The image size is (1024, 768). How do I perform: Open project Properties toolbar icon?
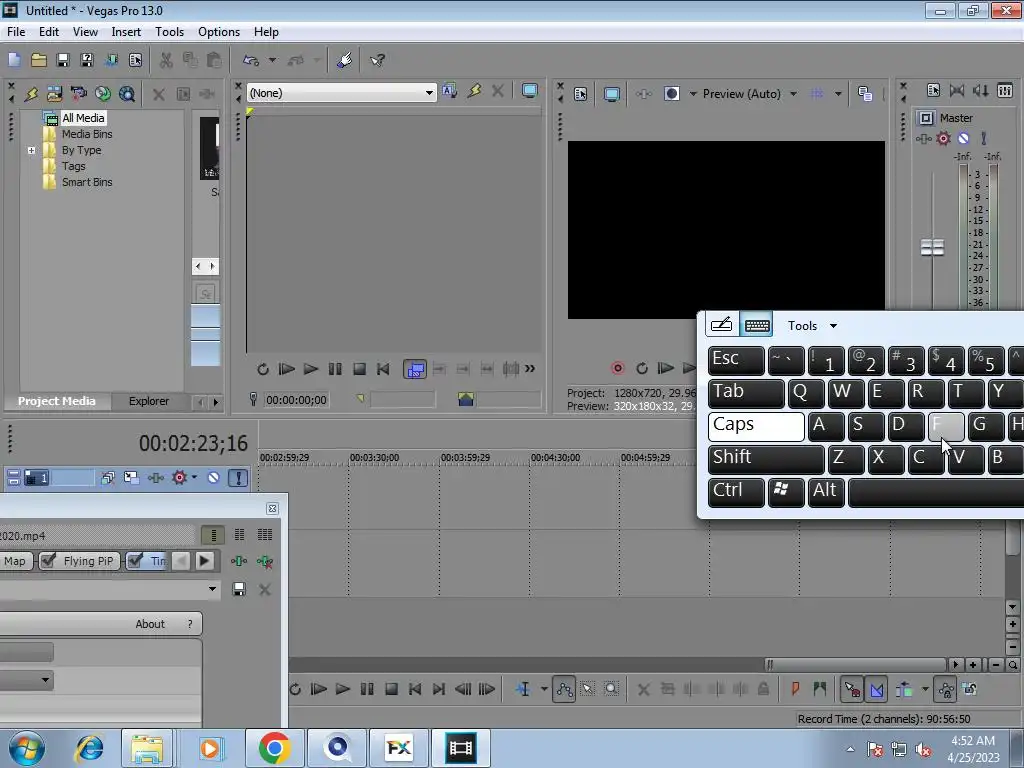point(135,60)
